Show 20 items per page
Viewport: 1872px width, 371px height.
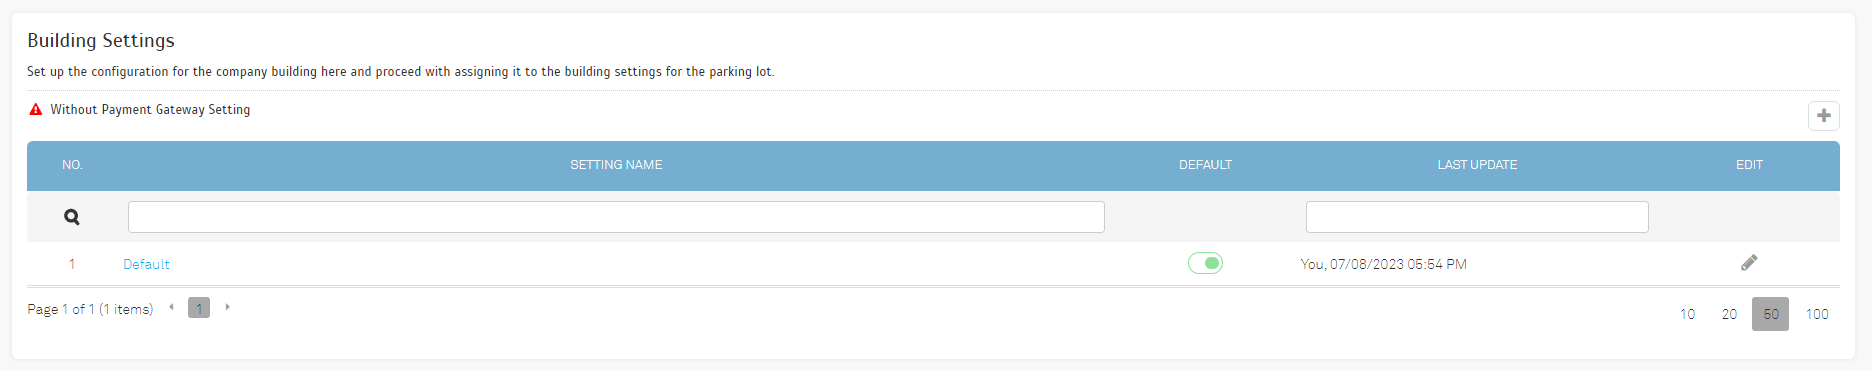(x=1729, y=314)
